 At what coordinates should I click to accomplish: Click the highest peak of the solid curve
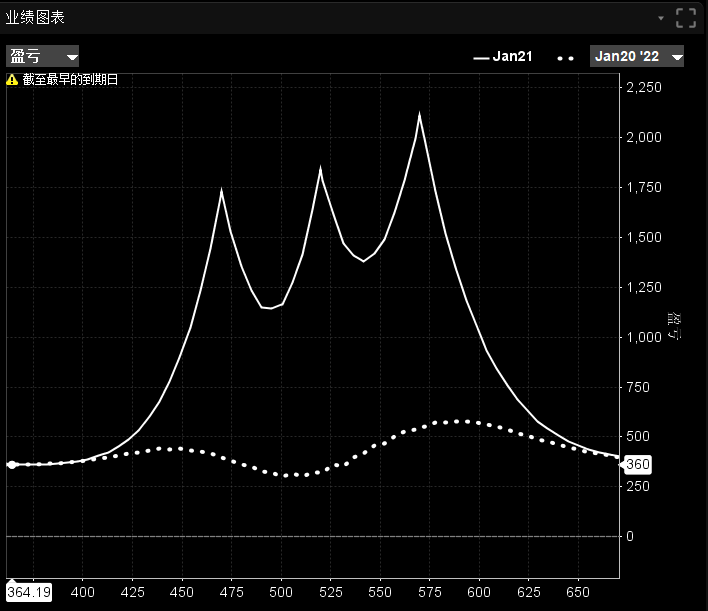pyautogui.click(x=419, y=115)
